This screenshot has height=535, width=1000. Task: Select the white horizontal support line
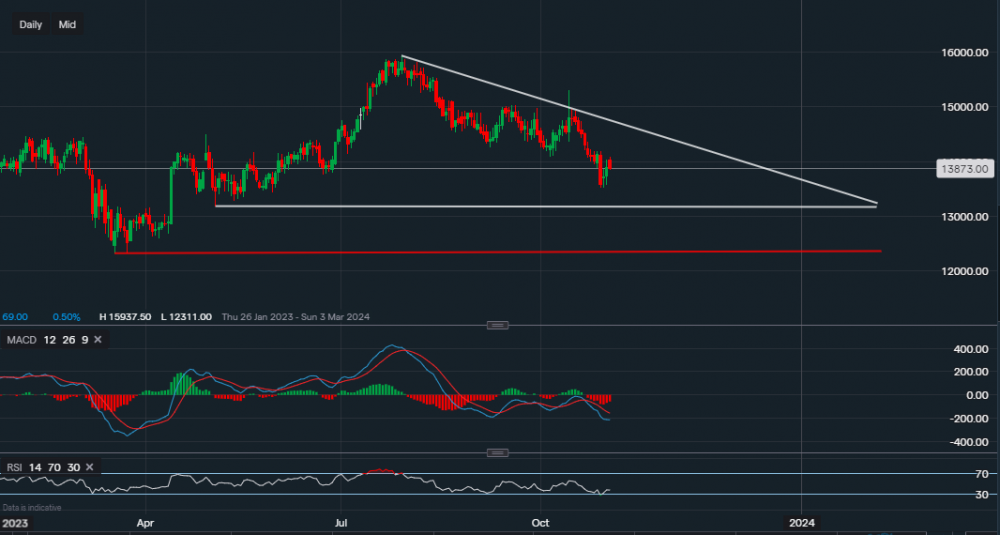coord(550,207)
